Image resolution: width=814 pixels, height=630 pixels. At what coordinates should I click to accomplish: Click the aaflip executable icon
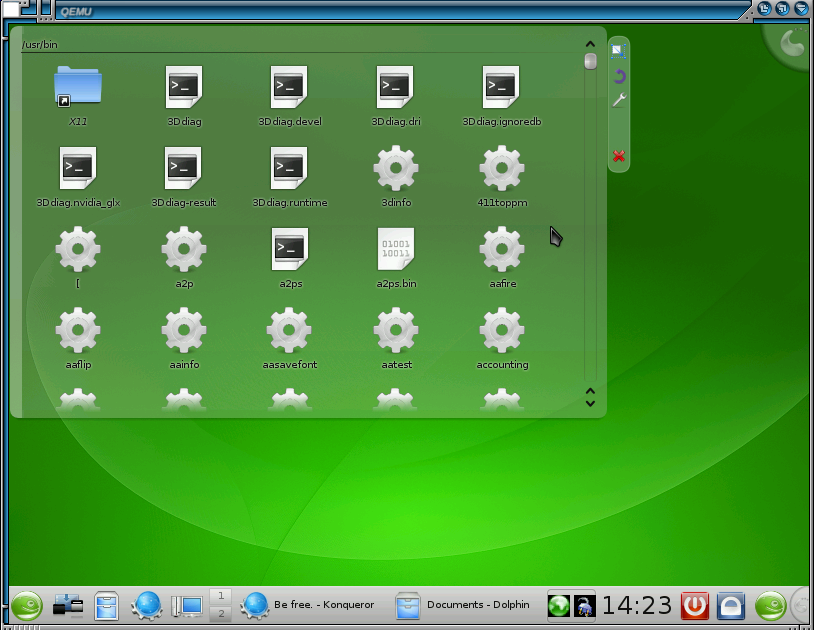[78, 330]
